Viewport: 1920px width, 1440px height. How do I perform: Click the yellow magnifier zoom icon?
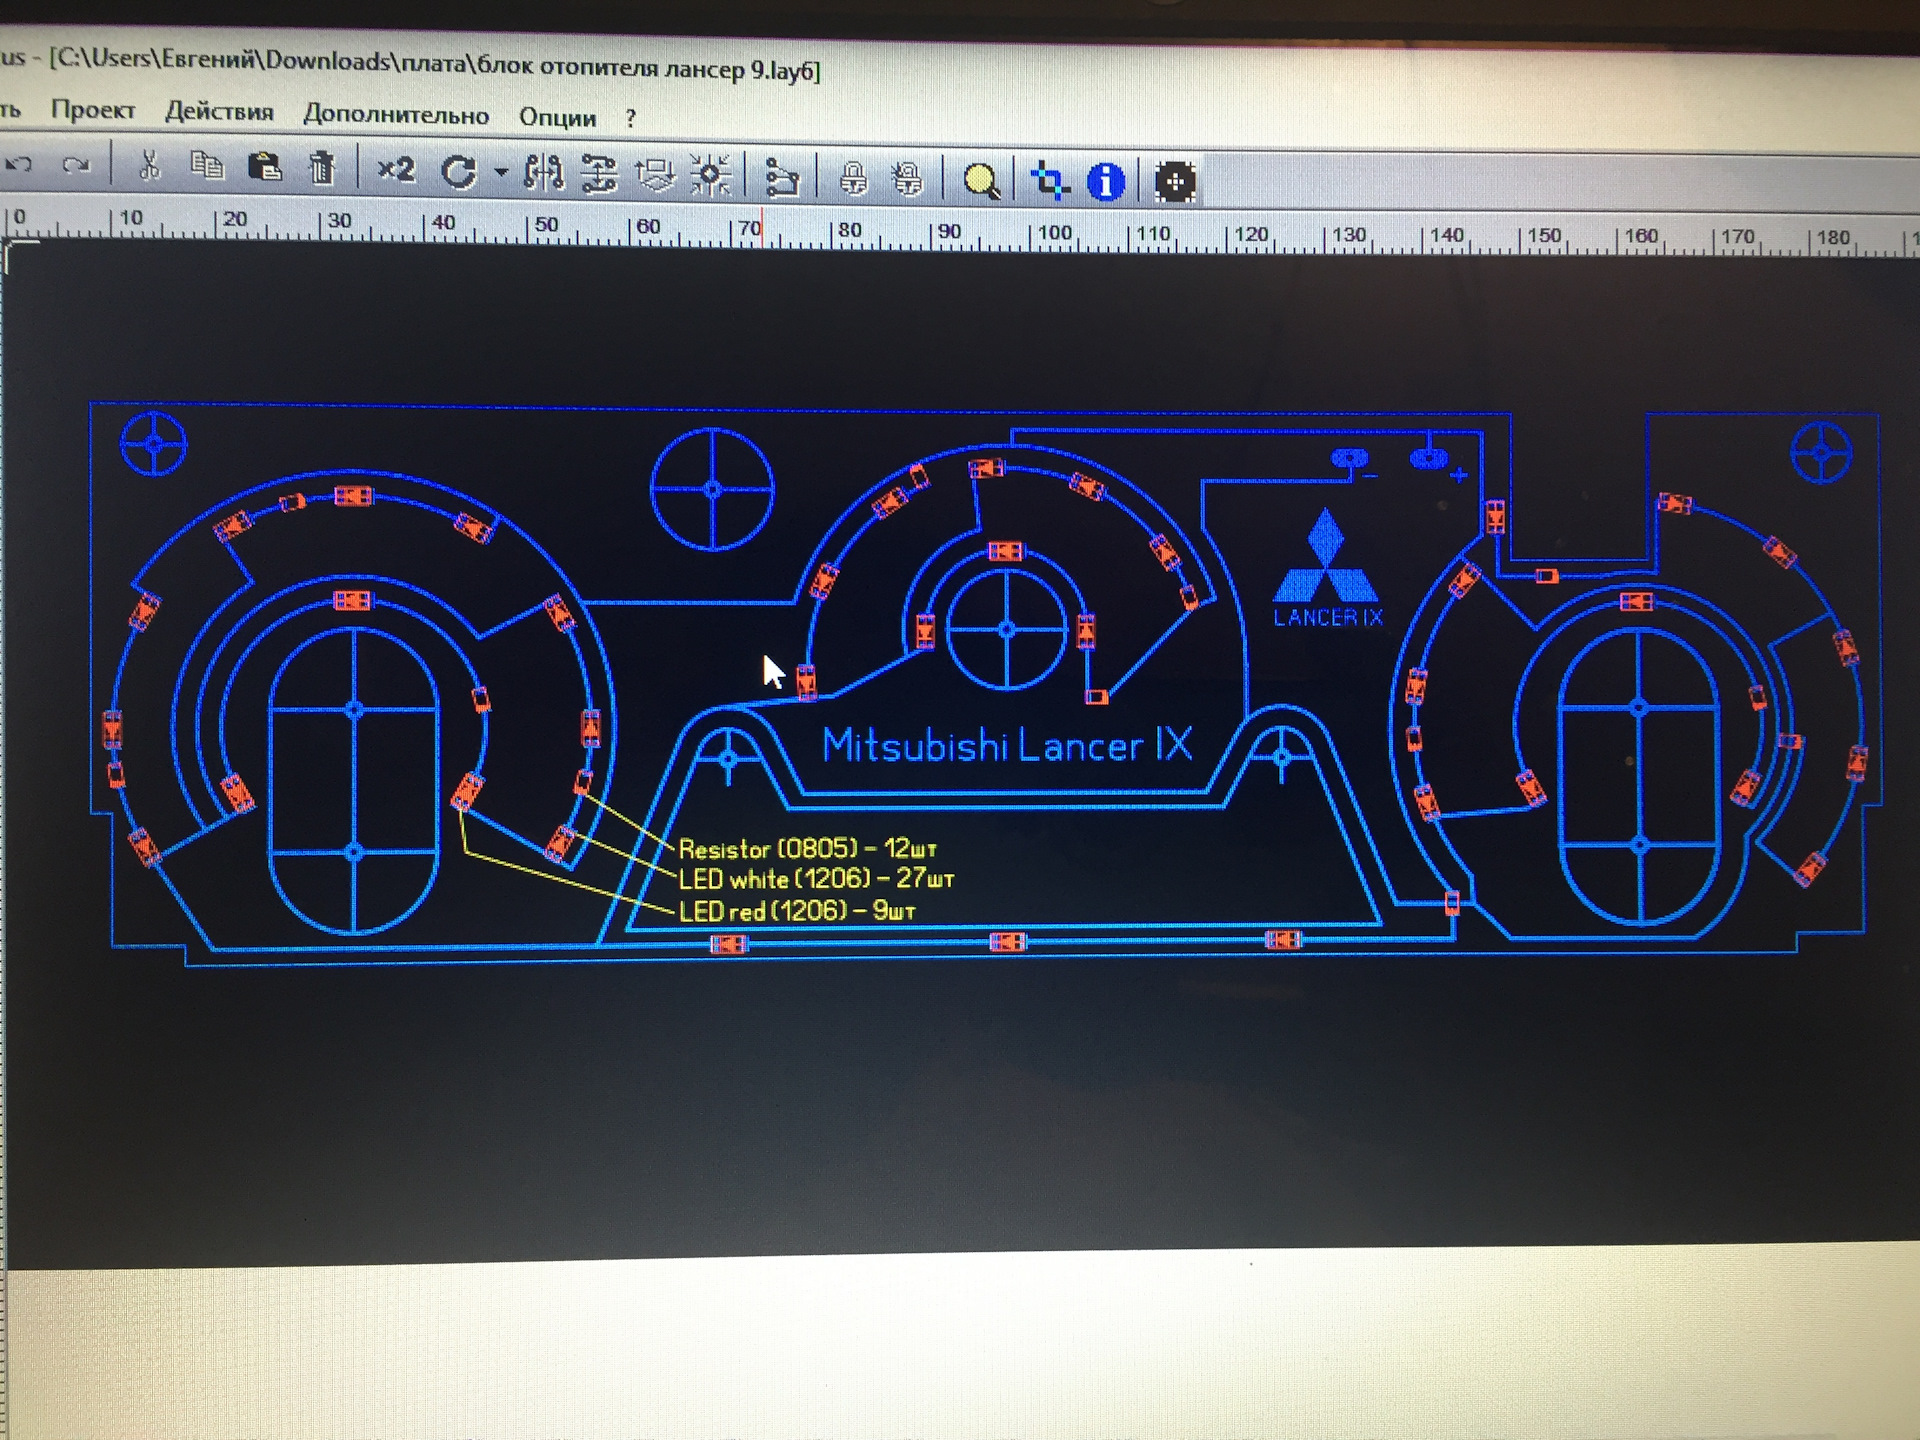pos(981,181)
